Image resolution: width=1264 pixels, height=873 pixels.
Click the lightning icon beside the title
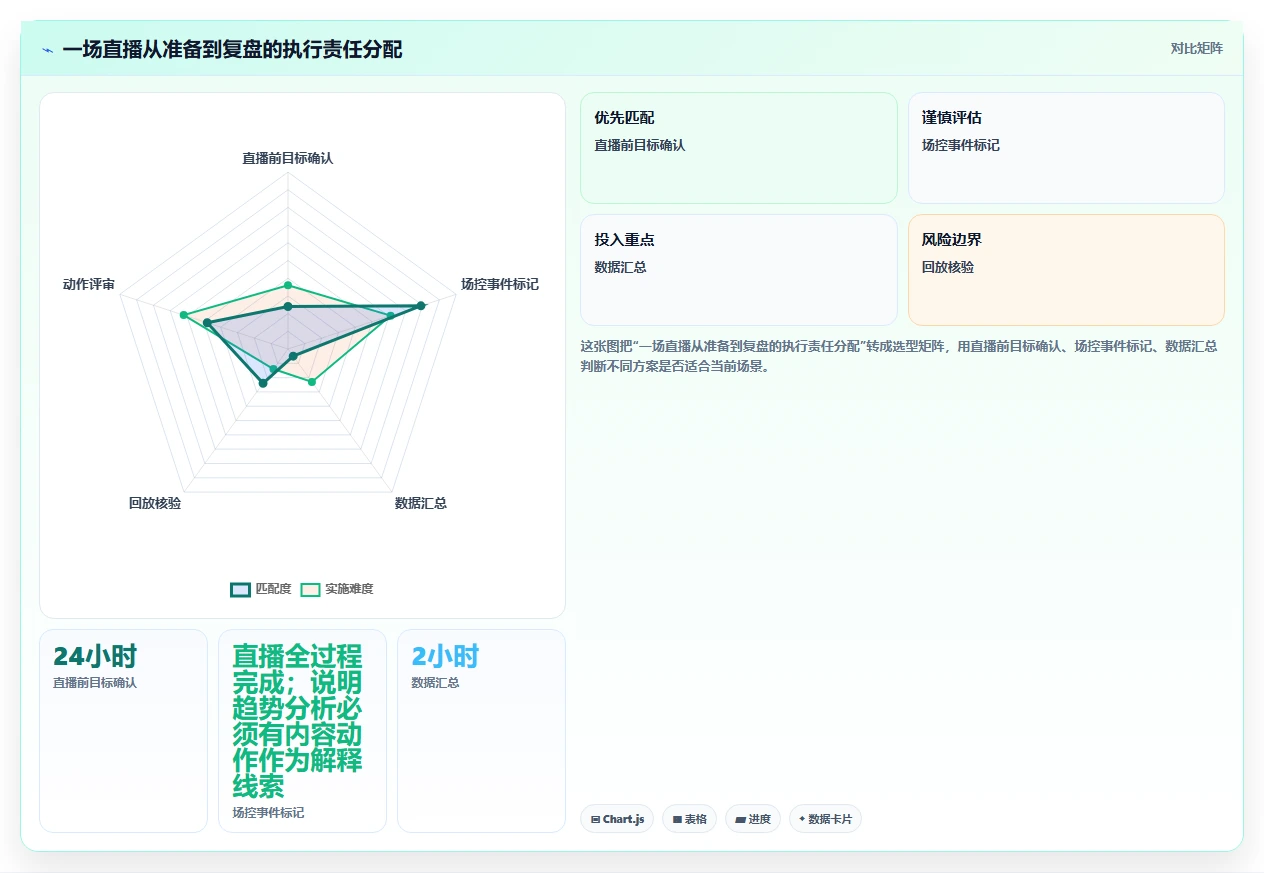tap(47, 50)
